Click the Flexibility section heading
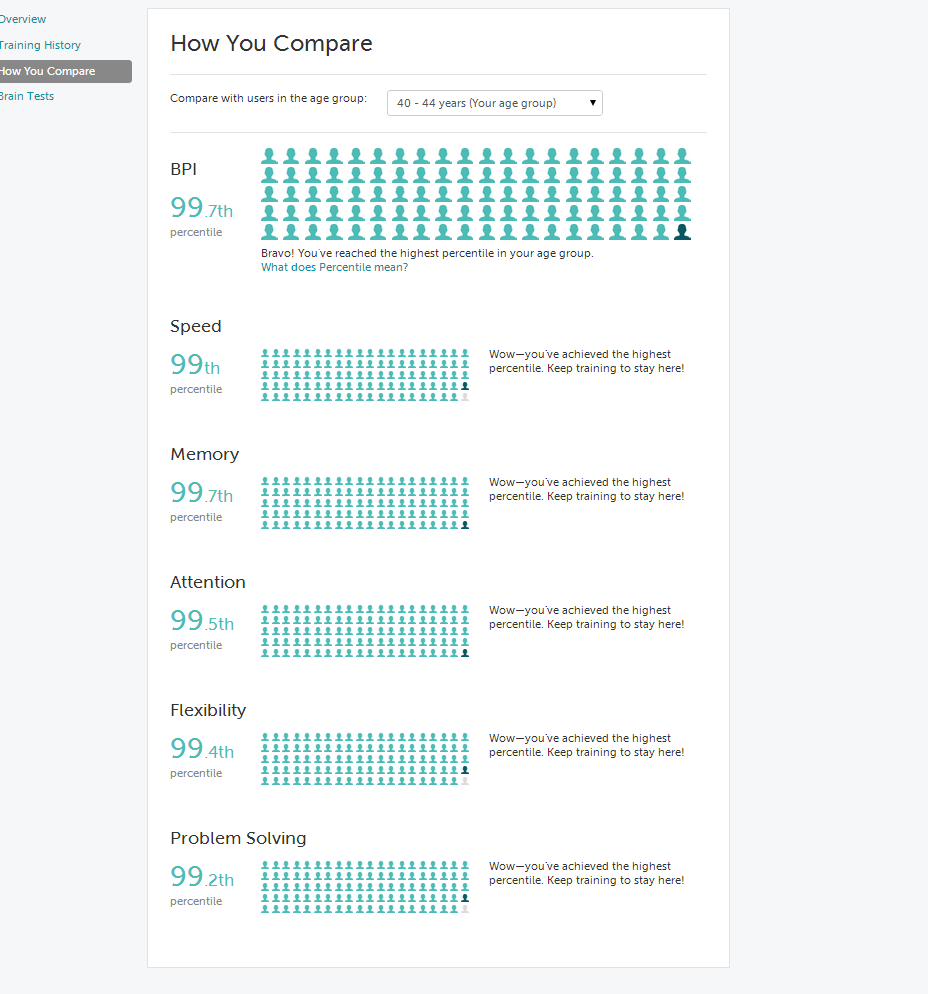Image resolution: width=928 pixels, height=994 pixels. (208, 711)
